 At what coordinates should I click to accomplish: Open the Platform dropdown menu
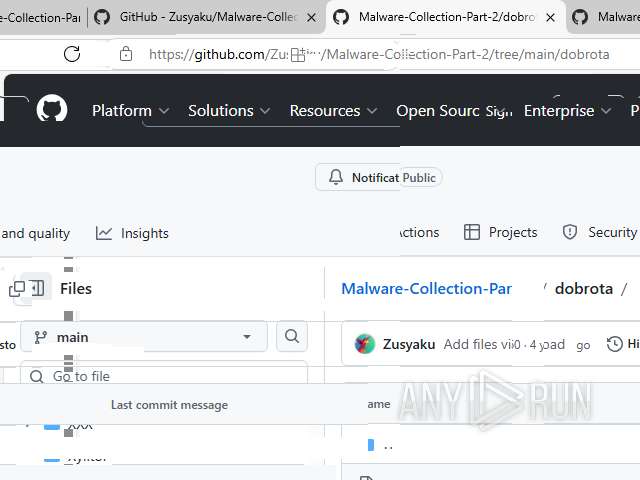coord(130,111)
